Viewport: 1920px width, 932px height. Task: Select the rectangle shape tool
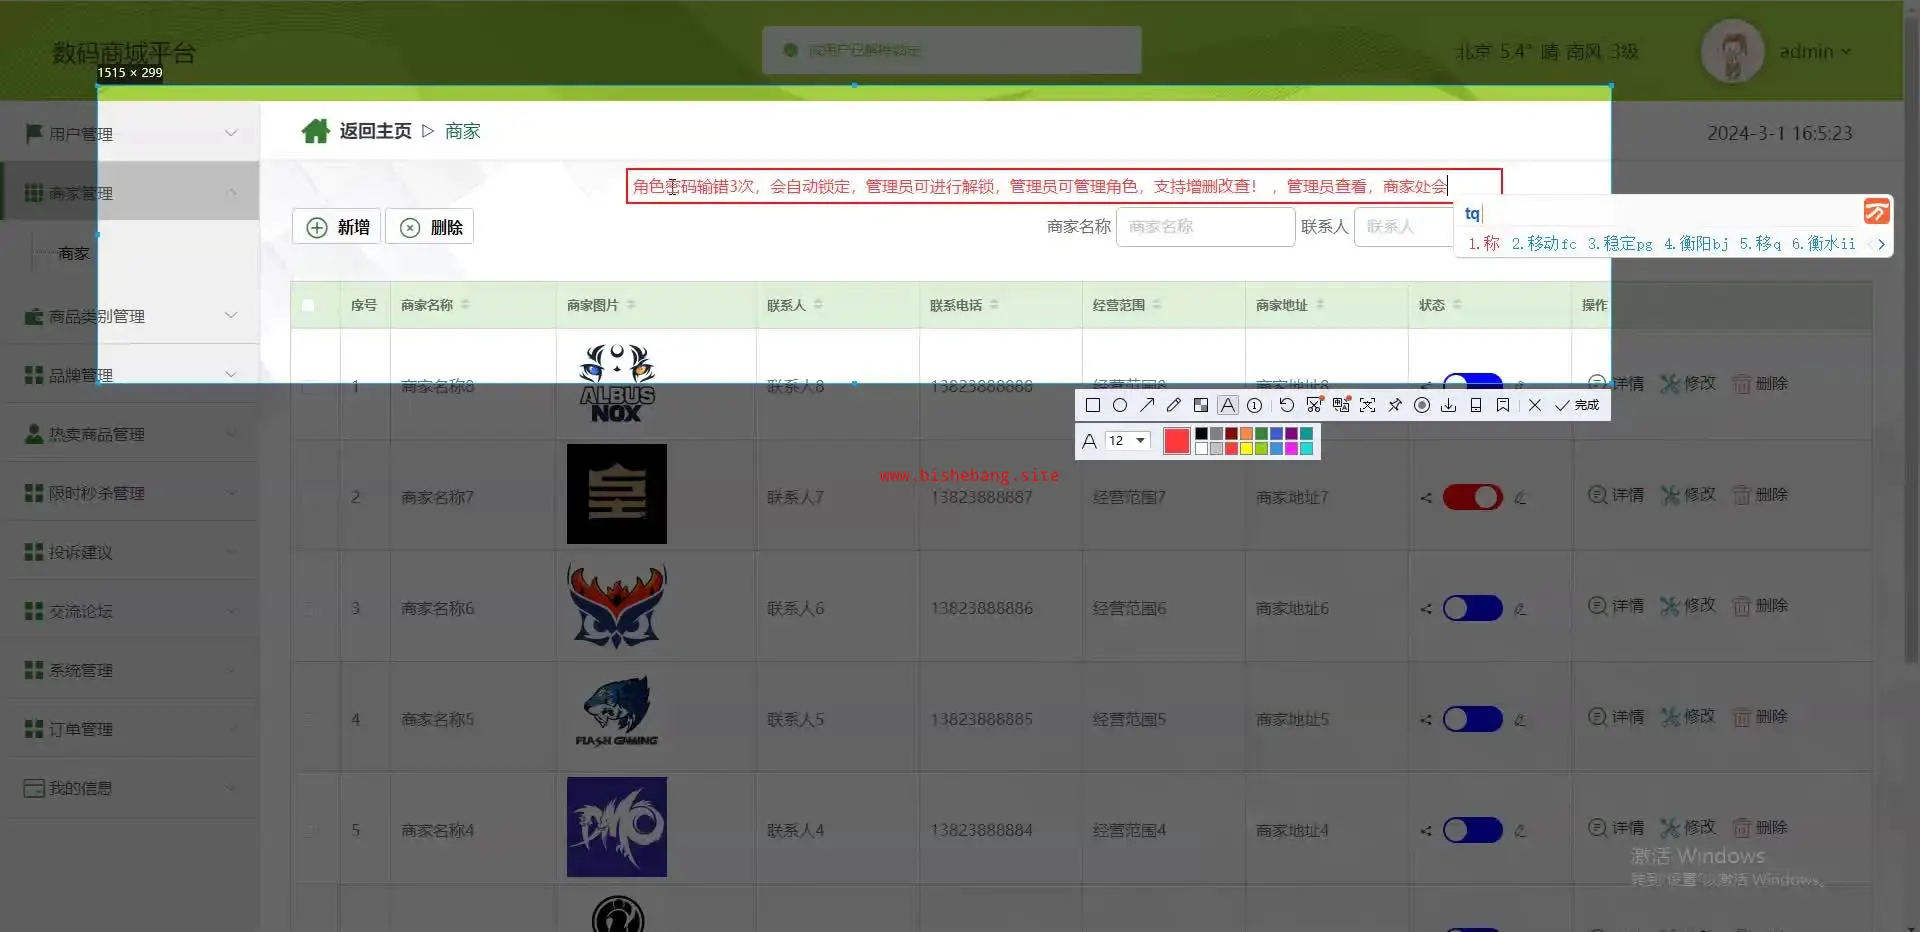coord(1093,405)
